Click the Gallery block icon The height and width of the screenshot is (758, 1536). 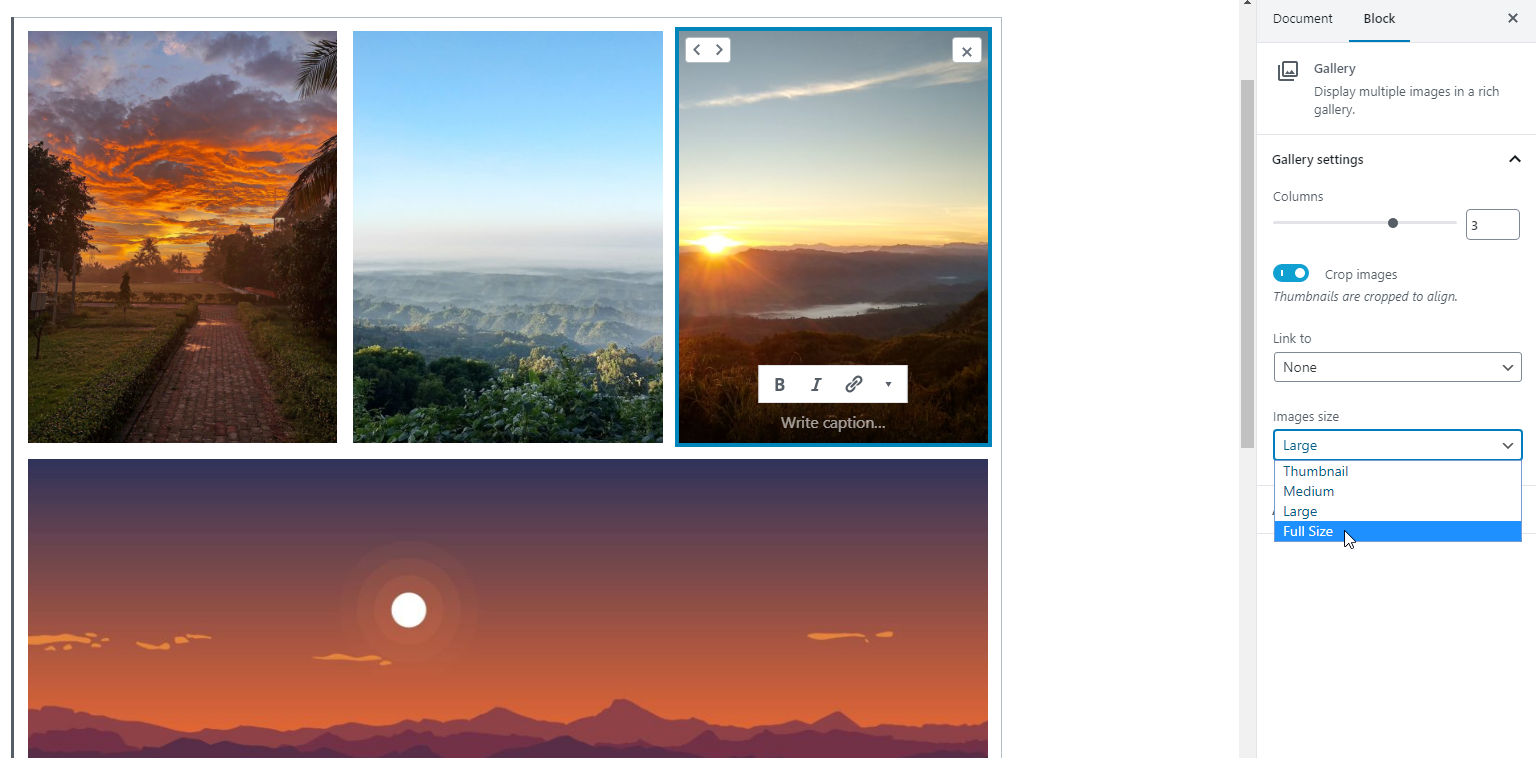(1288, 70)
